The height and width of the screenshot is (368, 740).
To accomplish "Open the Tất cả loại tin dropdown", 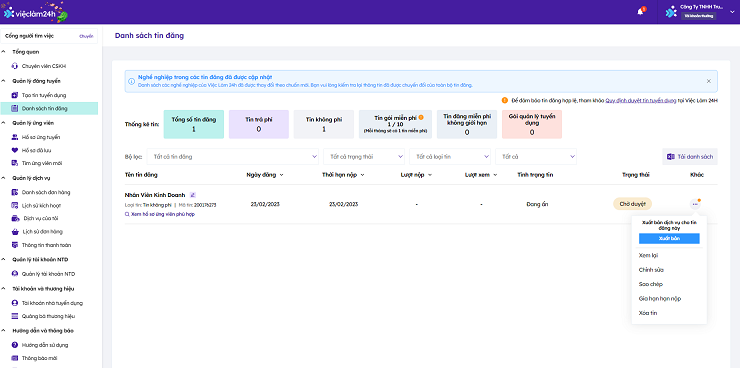I will tap(450, 157).
